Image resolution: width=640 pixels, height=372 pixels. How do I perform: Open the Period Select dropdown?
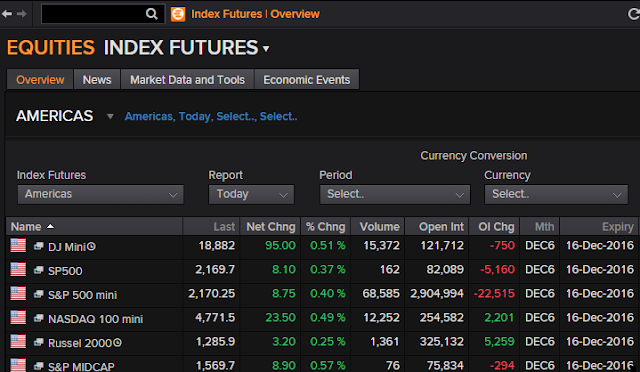395,194
